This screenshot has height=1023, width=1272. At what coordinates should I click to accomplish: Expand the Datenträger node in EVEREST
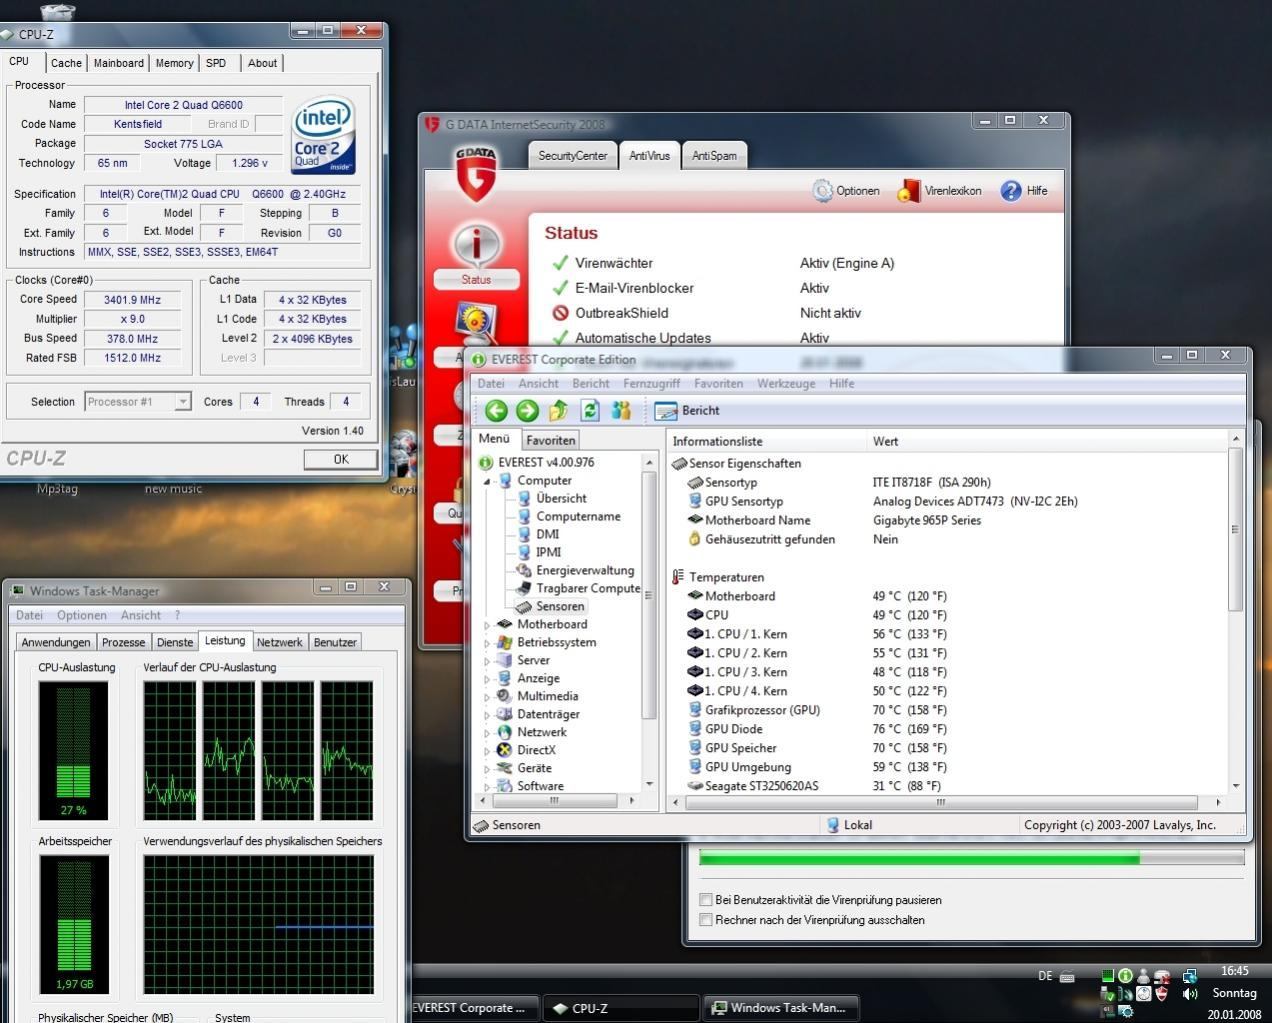coord(488,715)
